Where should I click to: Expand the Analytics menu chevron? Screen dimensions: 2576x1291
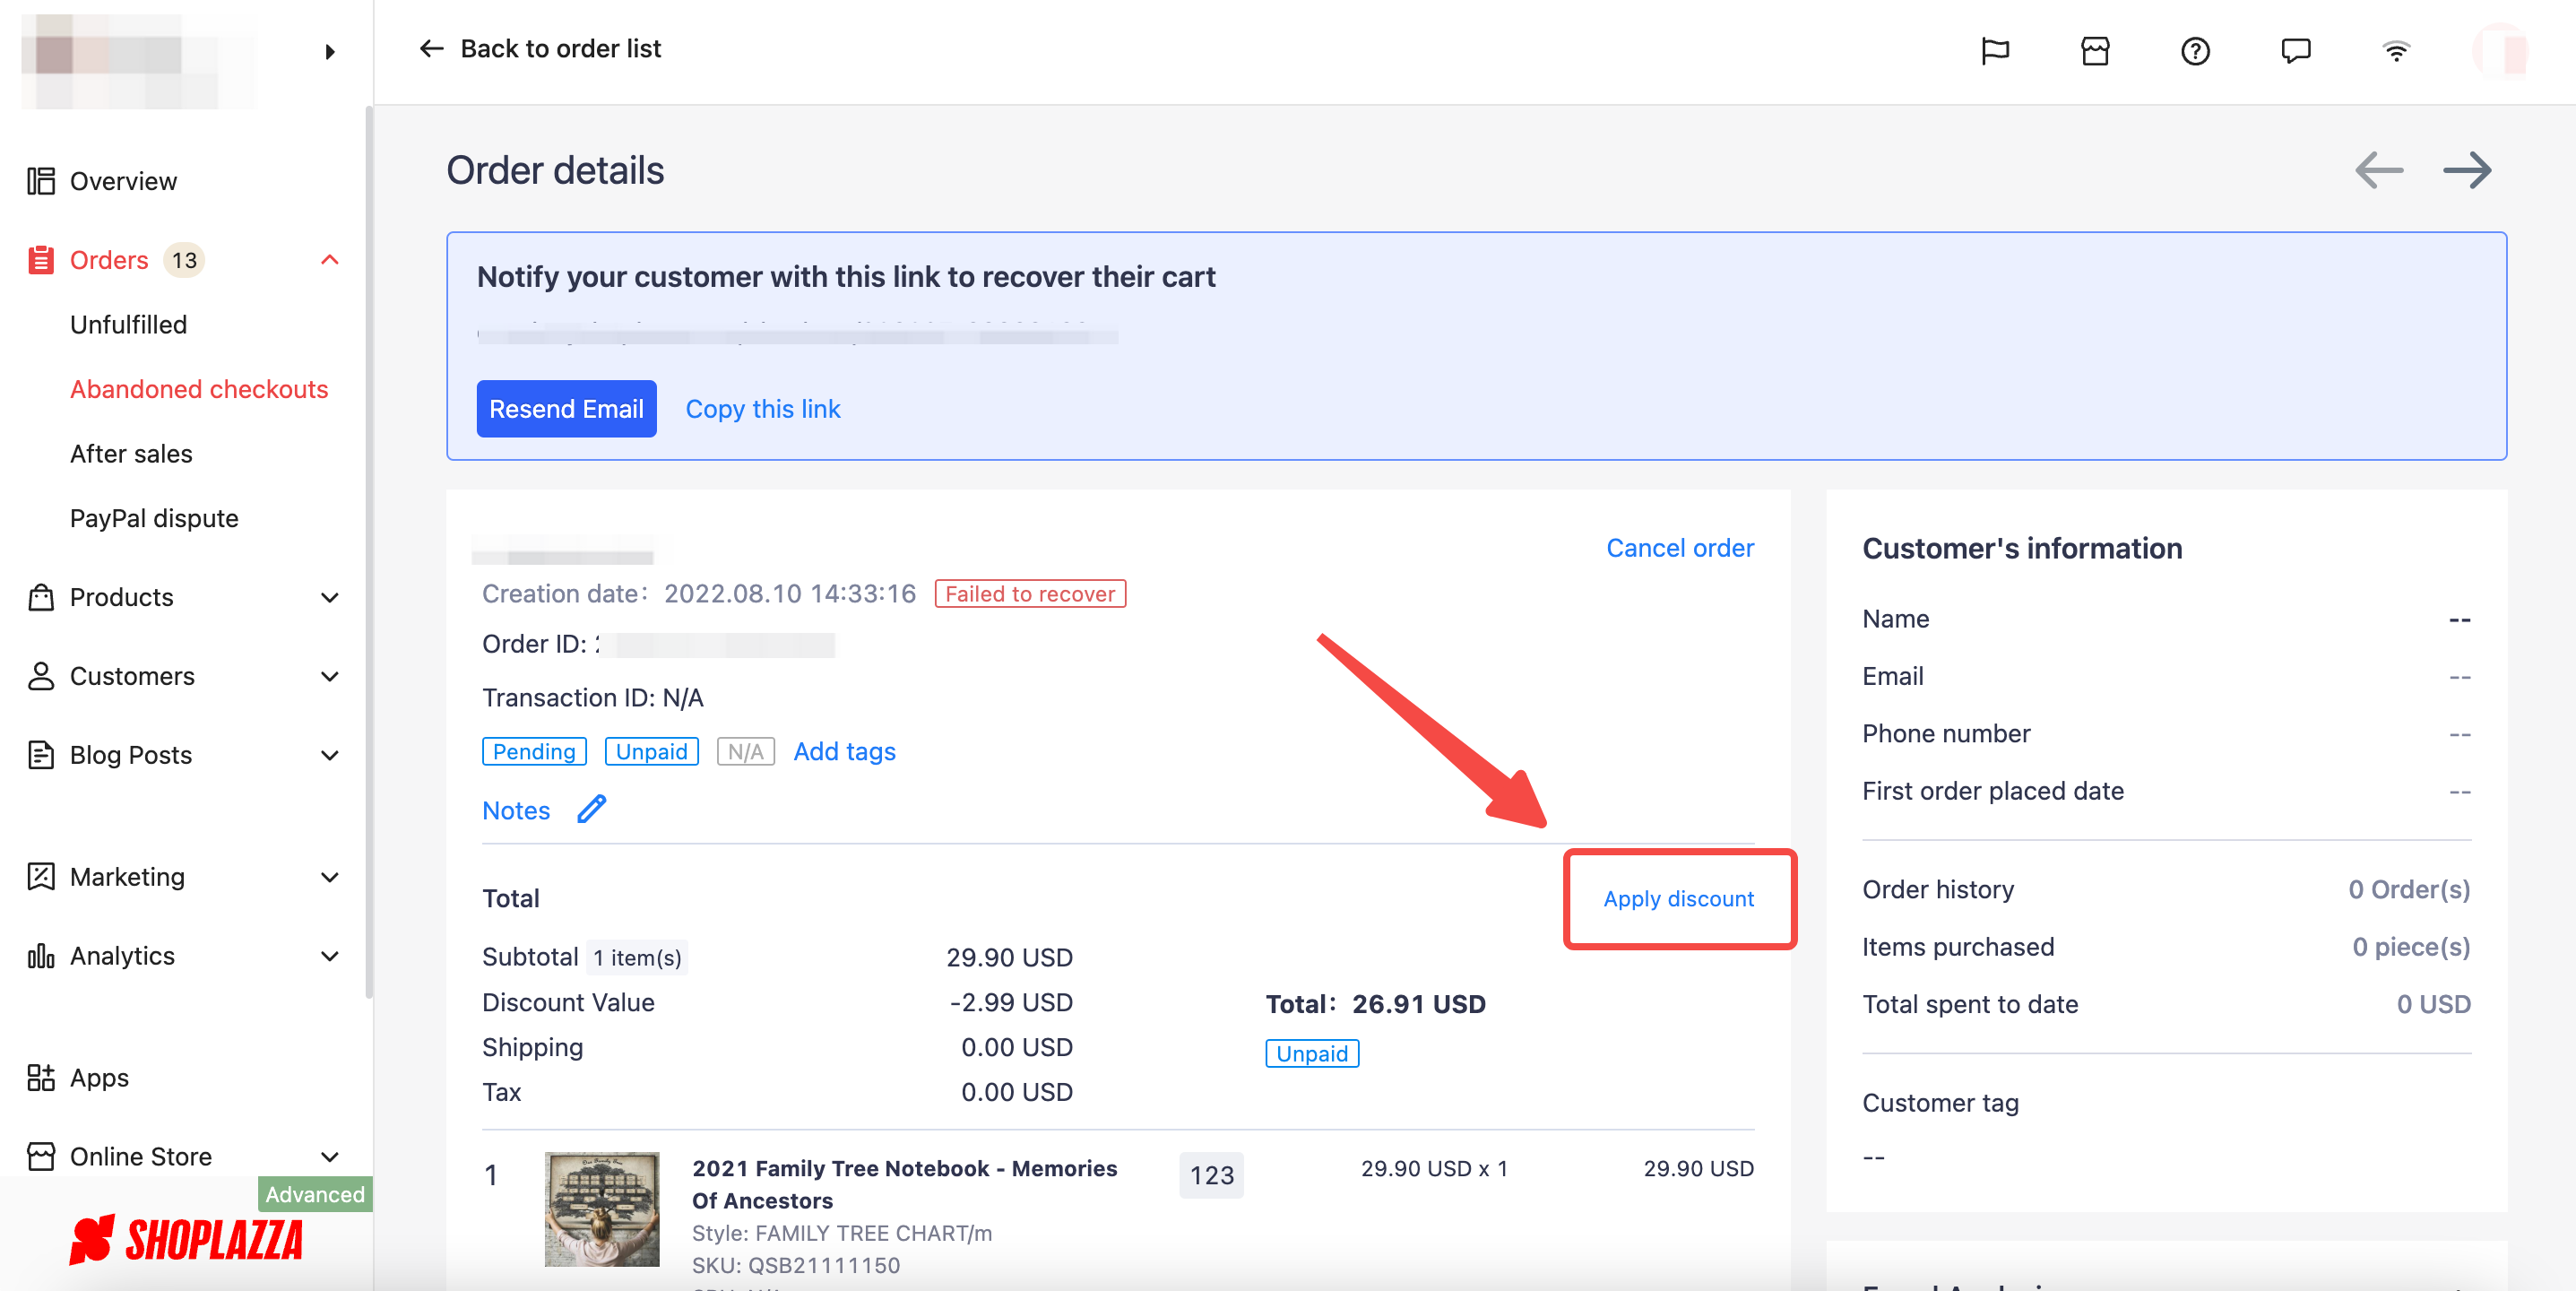330,956
